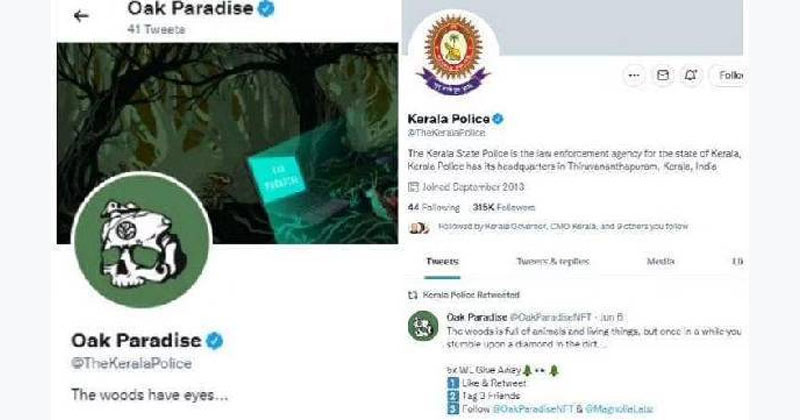
Task: Click the followers' avatars next to Followed by
Action: [x=419, y=227]
